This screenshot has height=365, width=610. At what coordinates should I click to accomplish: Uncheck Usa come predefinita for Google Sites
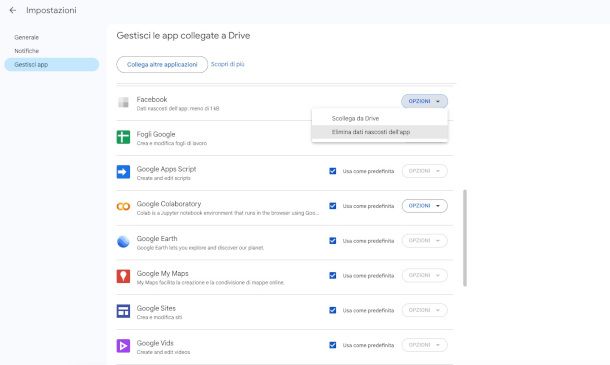[333, 310]
